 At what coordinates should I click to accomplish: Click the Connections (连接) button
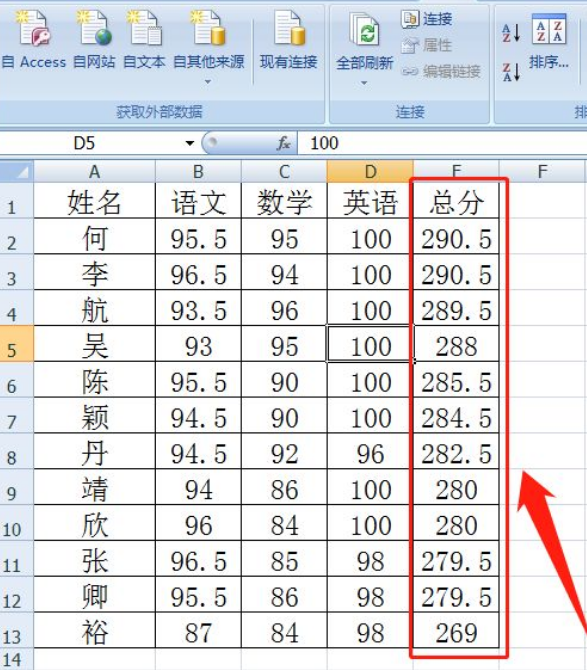[426, 19]
